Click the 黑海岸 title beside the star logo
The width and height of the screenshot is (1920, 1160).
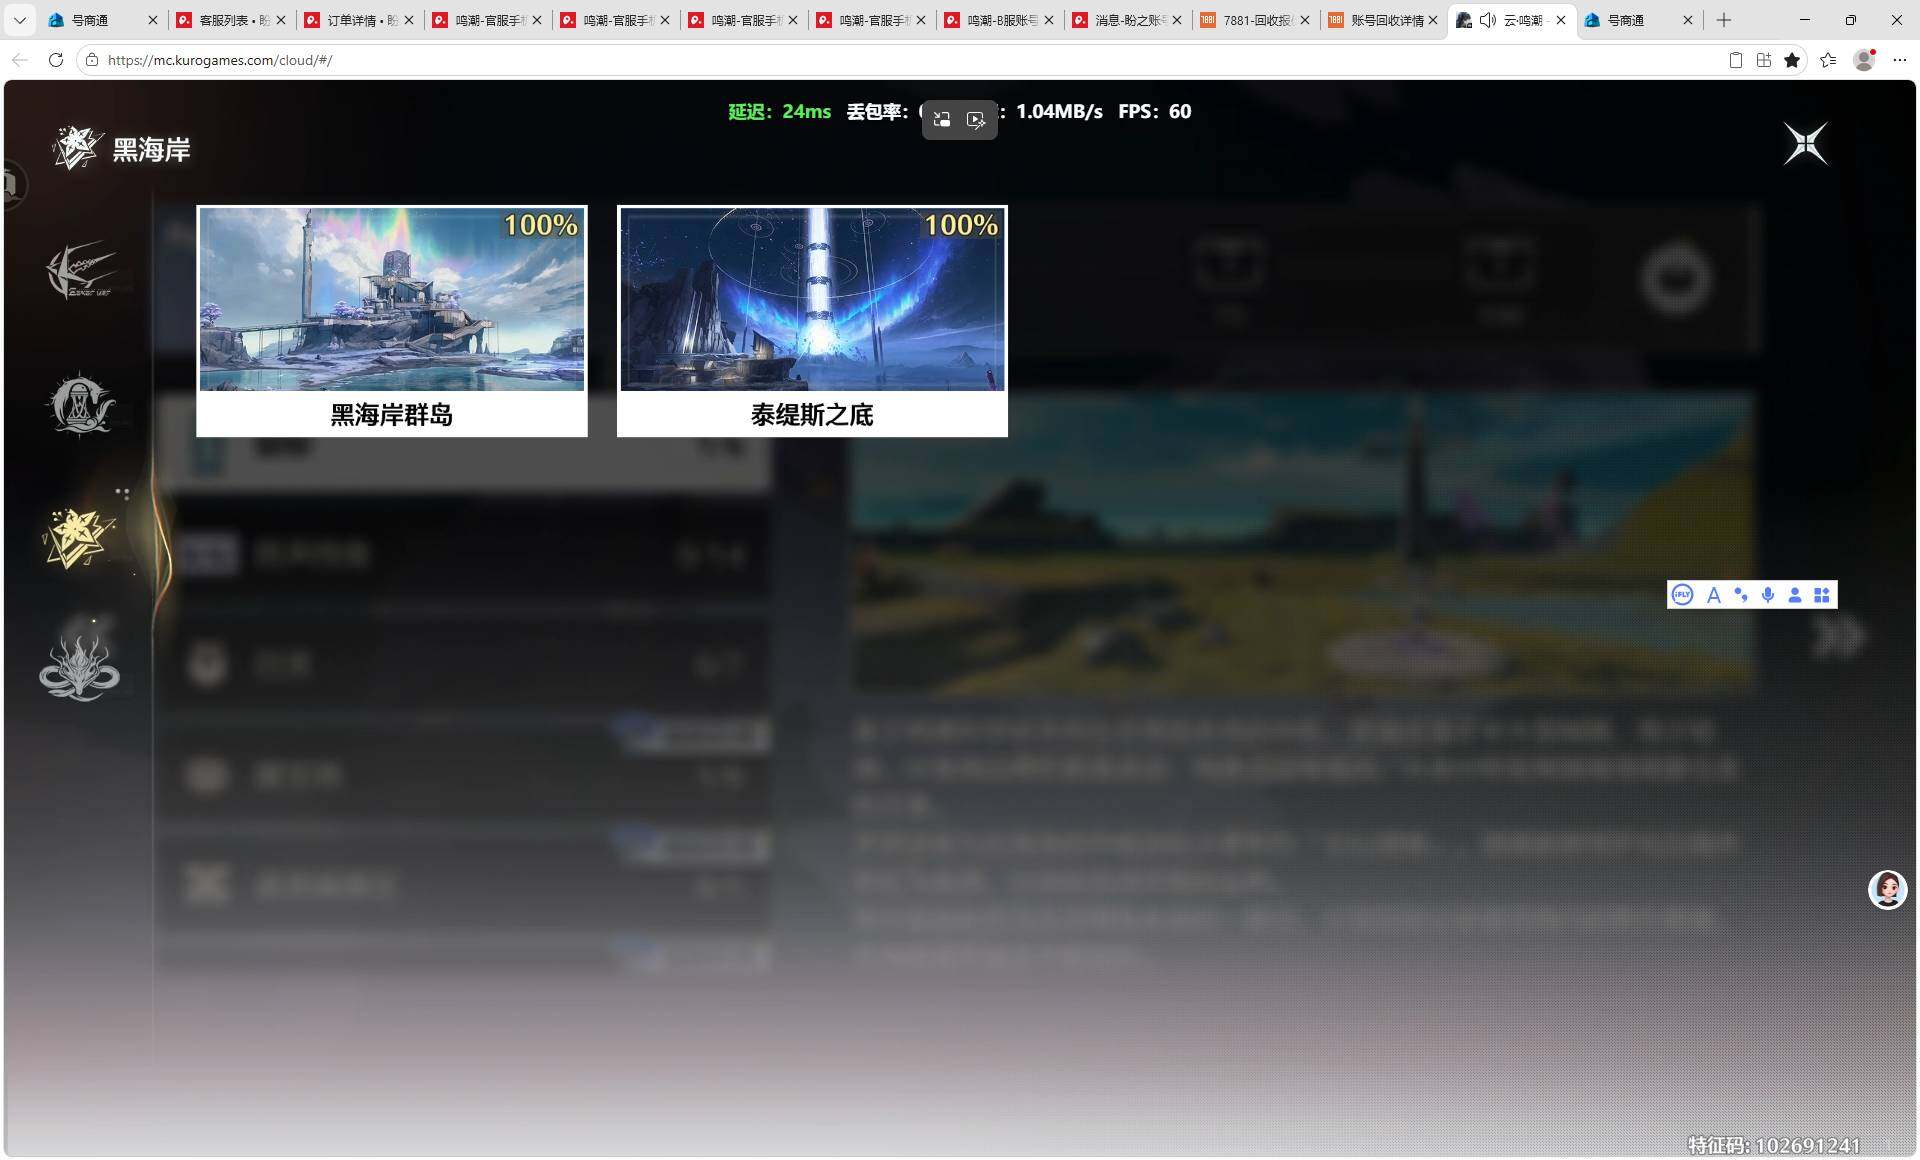coord(151,150)
